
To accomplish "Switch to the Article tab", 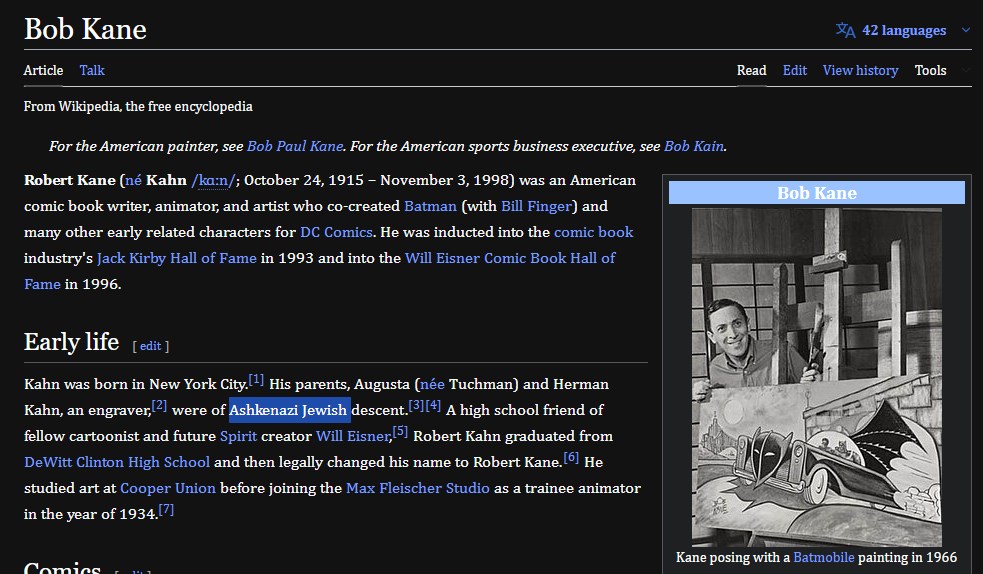I will pos(43,70).
